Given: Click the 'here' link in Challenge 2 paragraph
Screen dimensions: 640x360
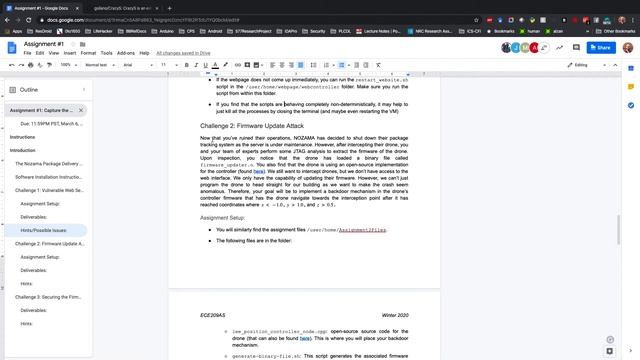Looking at the screenshot, I should coord(258,171).
